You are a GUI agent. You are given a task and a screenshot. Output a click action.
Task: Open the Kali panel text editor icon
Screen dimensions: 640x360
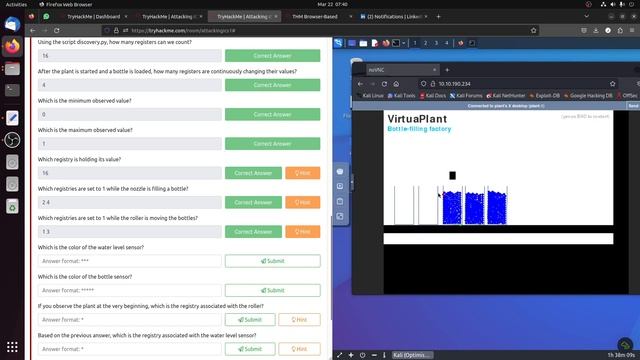click(x=374, y=43)
